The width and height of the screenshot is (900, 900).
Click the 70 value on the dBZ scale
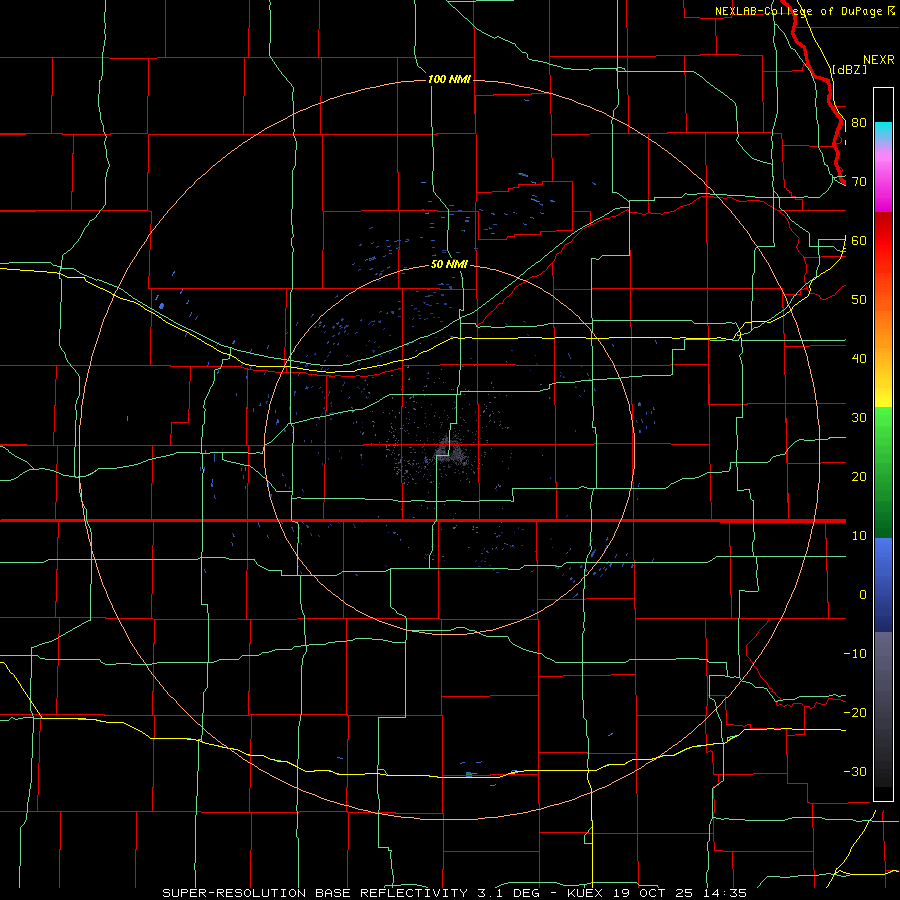[x=859, y=182]
